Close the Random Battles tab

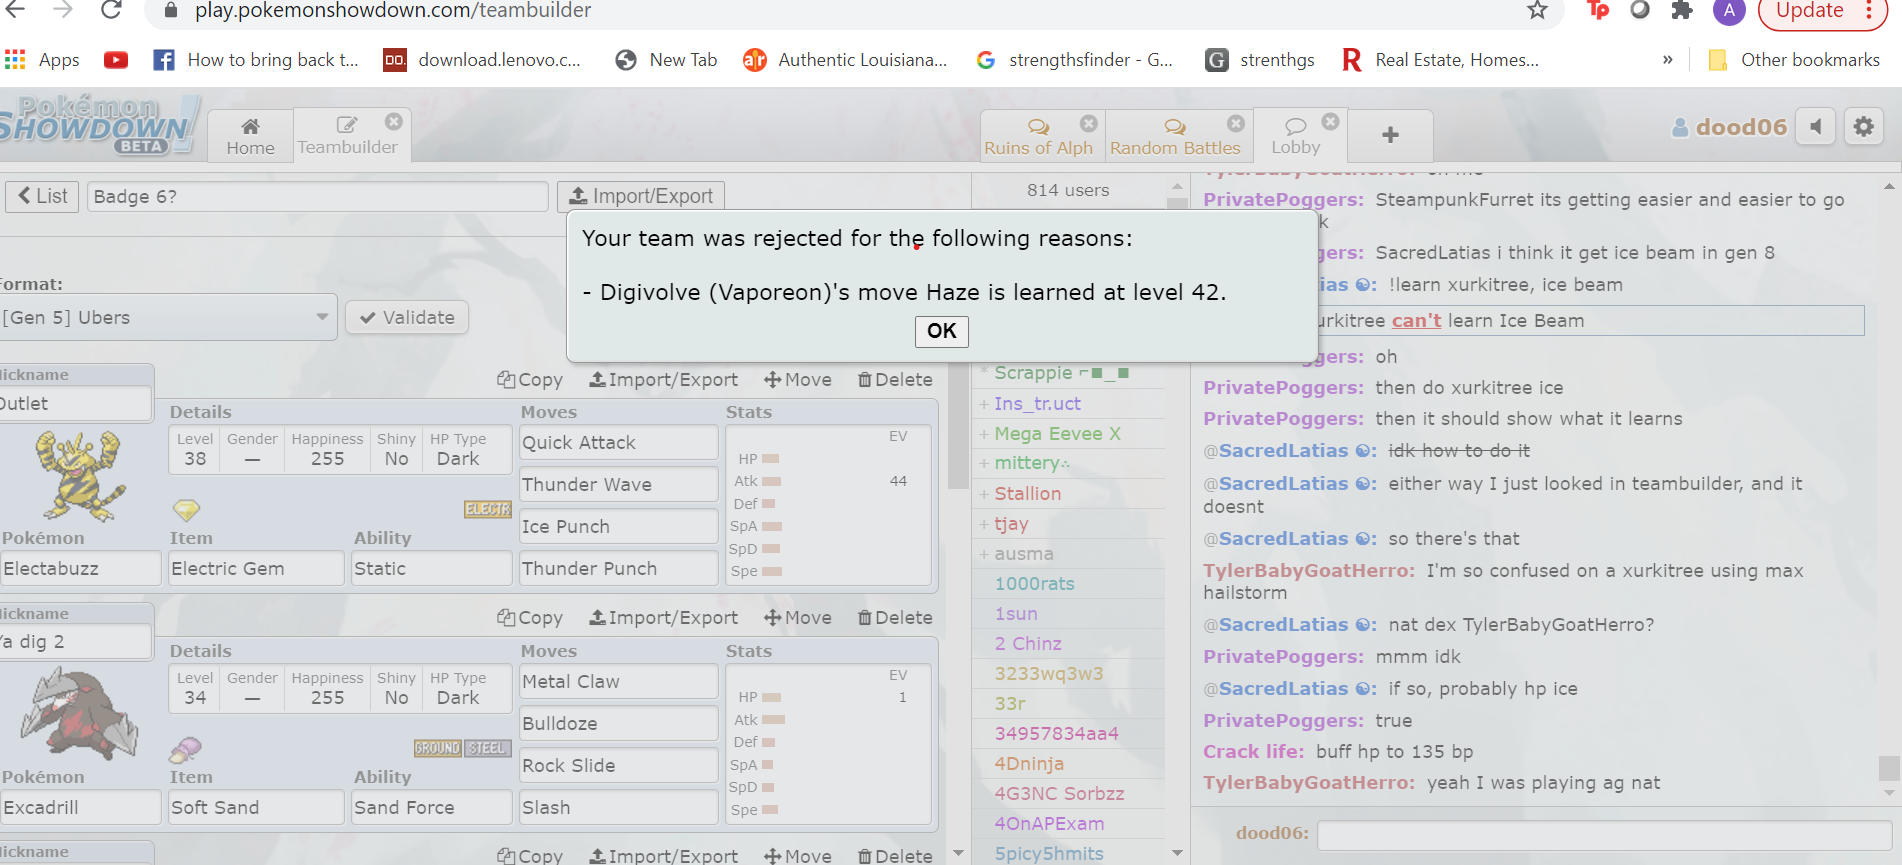tap(1236, 123)
